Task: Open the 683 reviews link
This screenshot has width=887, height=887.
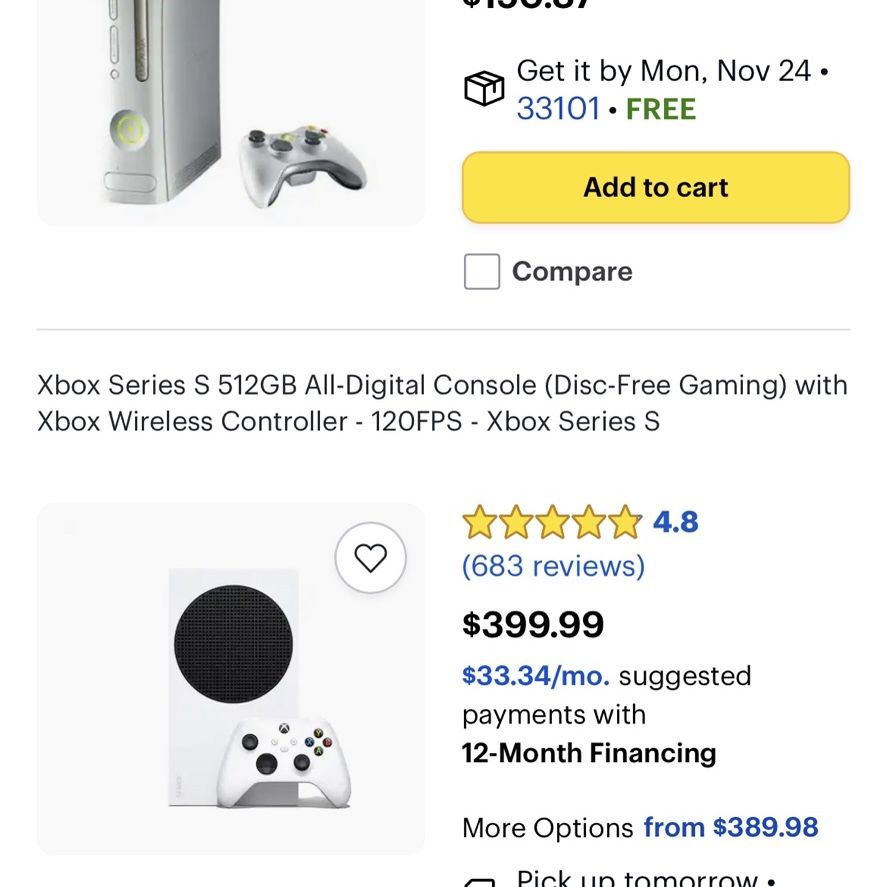Action: (553, 566)
